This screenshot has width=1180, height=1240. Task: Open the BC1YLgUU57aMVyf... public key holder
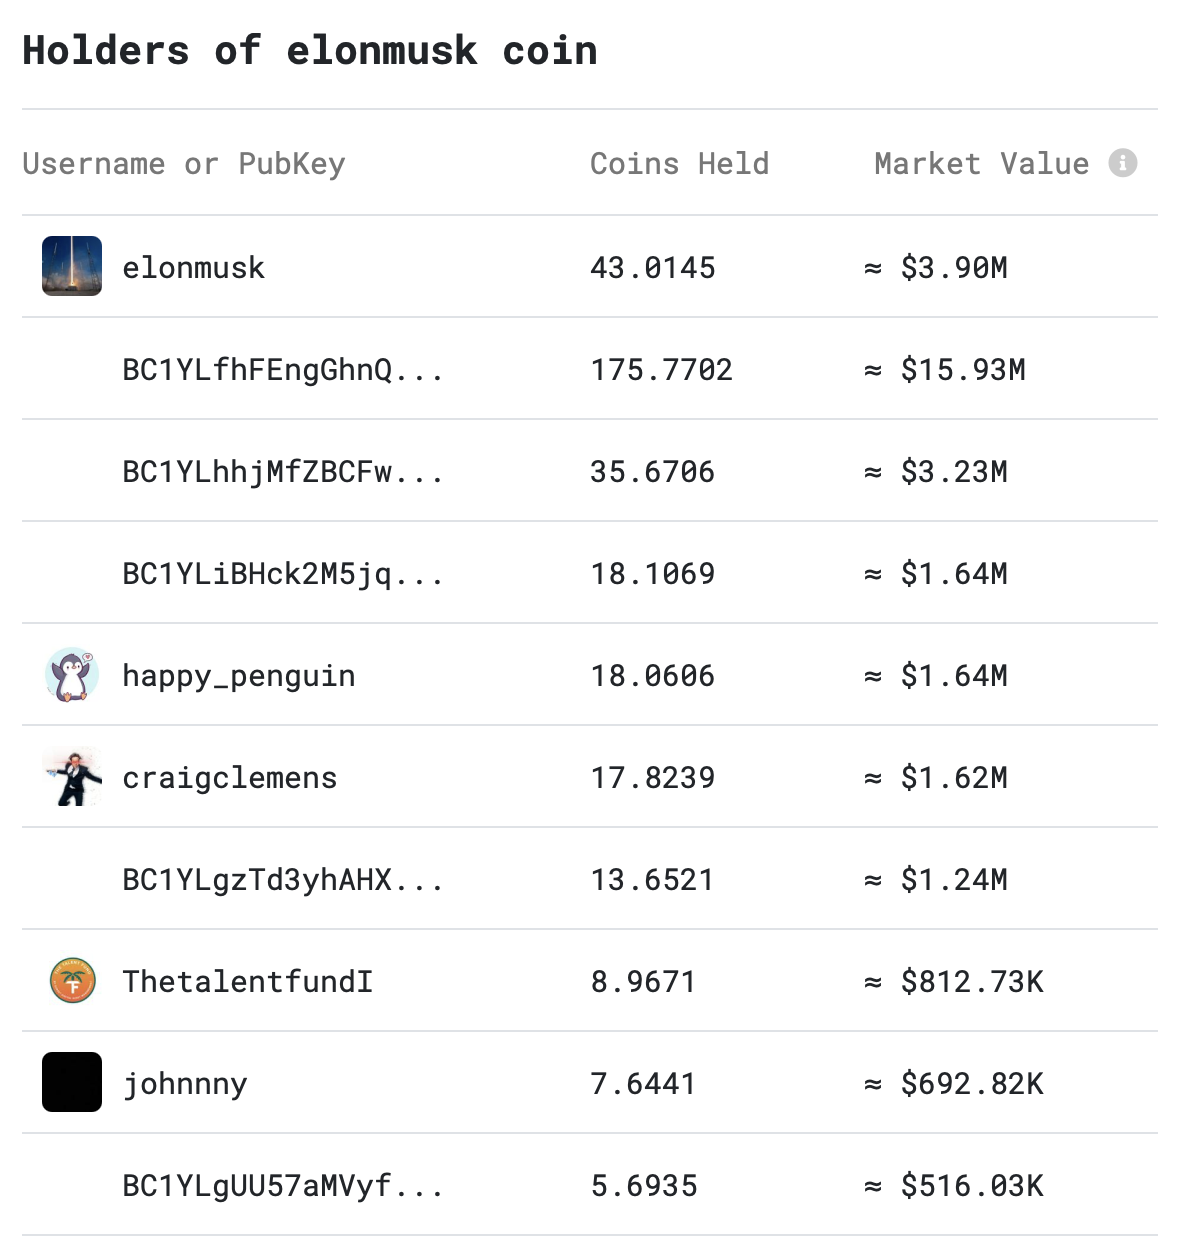[x=282, y=1186]
